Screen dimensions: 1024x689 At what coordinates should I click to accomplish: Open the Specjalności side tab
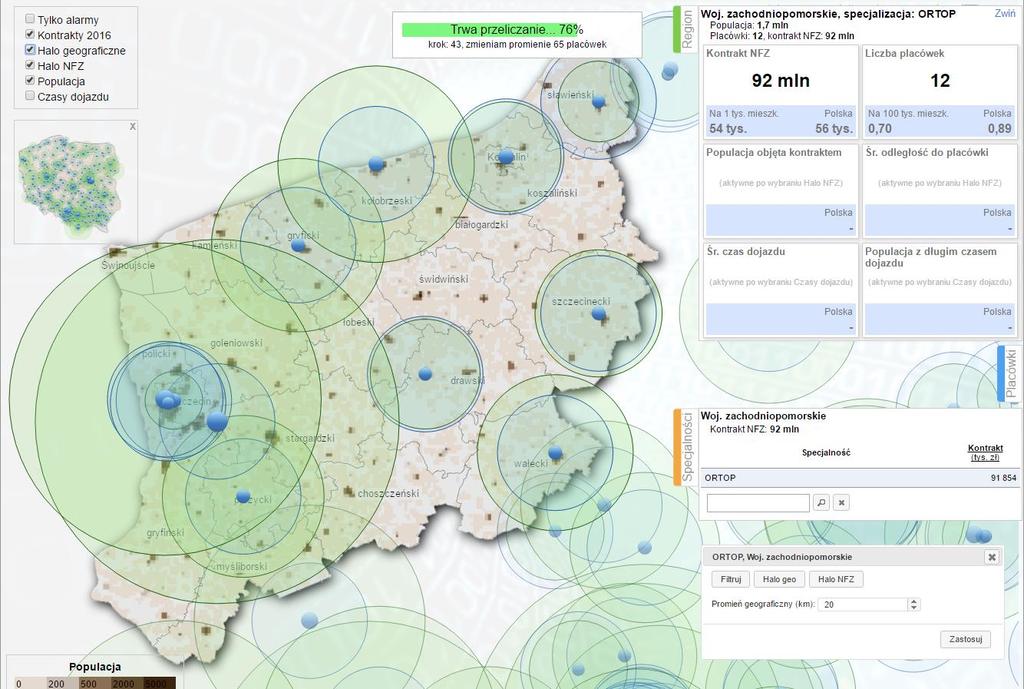coord(686,448)
